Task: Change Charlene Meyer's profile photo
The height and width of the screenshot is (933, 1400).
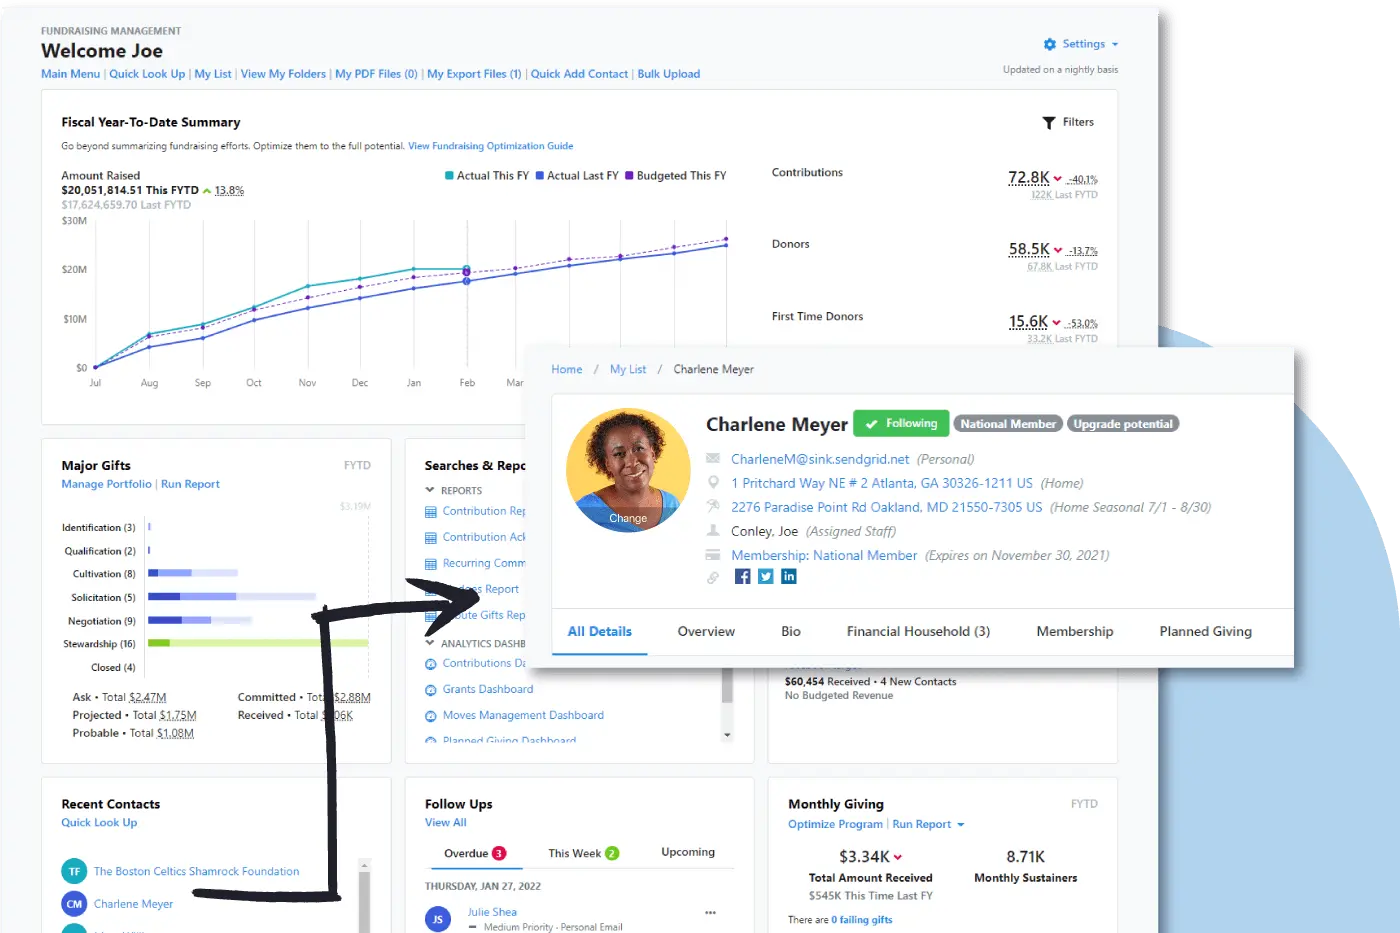Action: (627, 518)
